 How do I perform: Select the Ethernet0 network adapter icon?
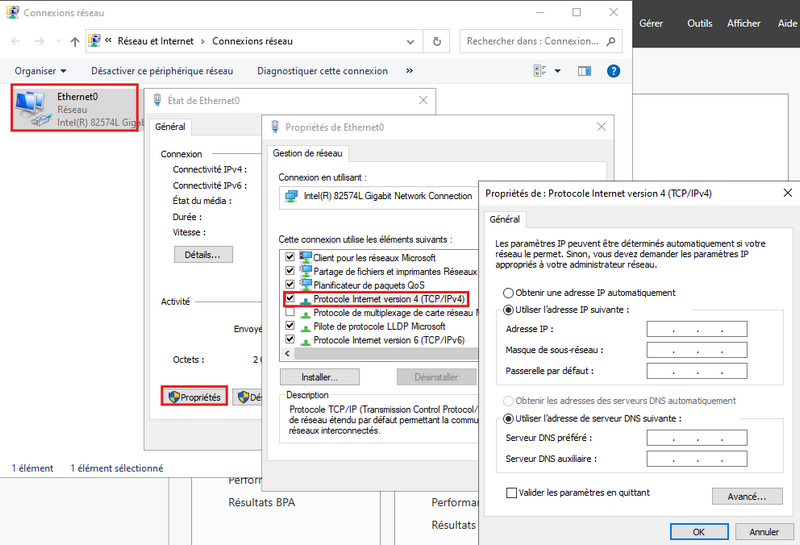pos(33,108)
